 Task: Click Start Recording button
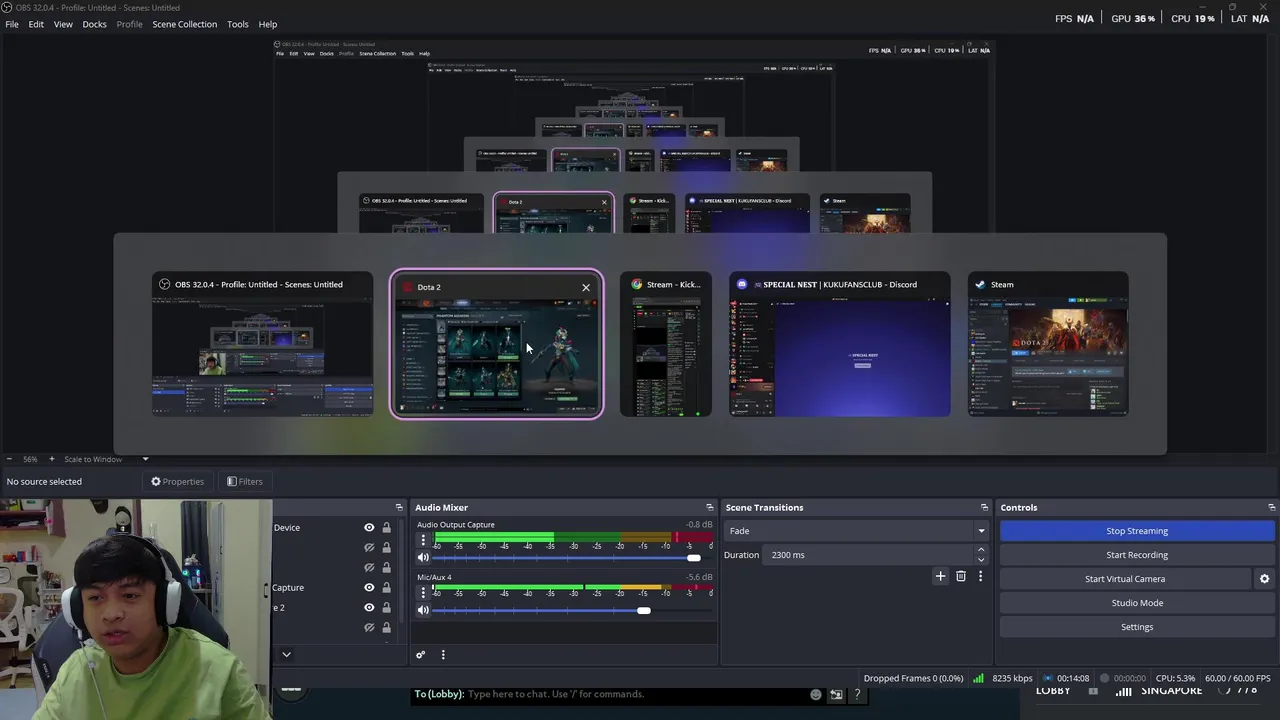coord(1137,555)
